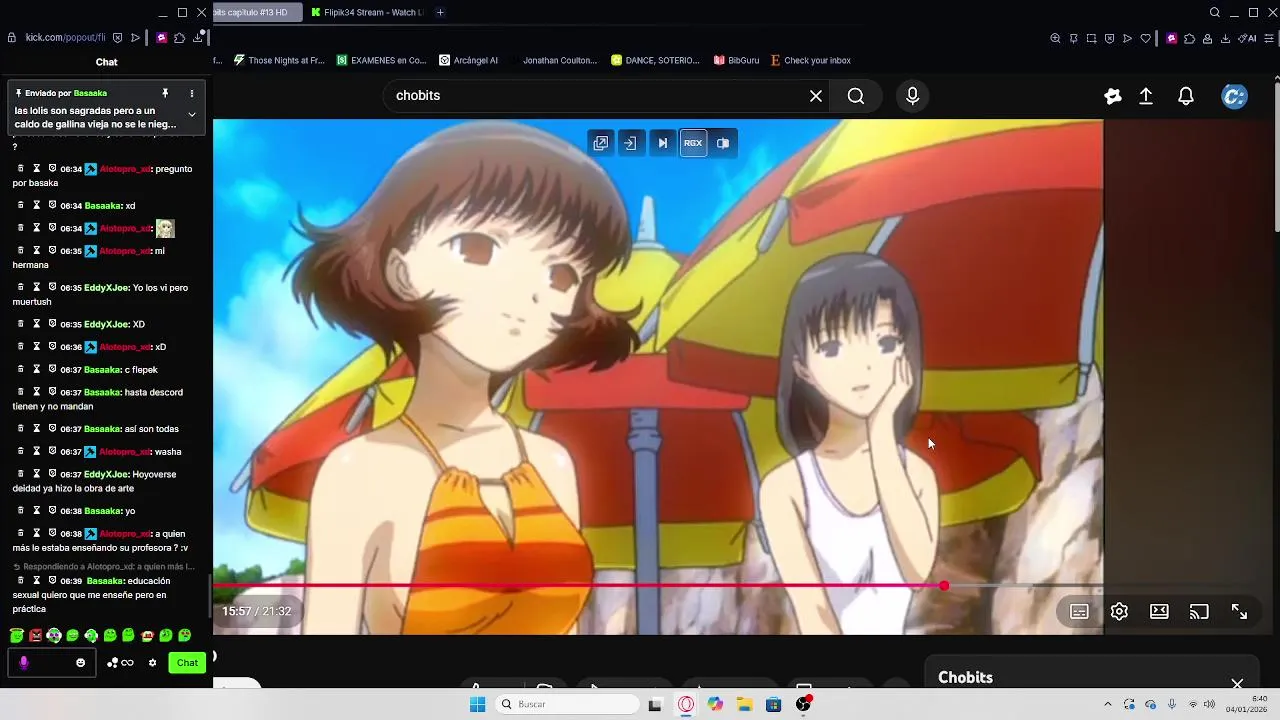This screenshot has height=720, width=1280.
Task: Seek using the red progress bar handle
Action: [944, 586]
